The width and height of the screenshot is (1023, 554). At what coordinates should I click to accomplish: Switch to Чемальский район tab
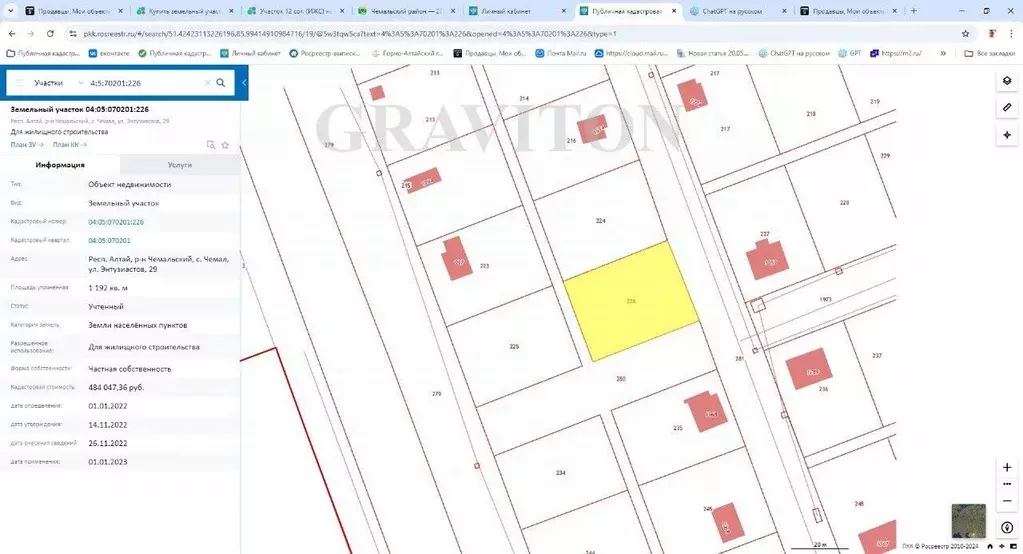click(x=406, y=11)
